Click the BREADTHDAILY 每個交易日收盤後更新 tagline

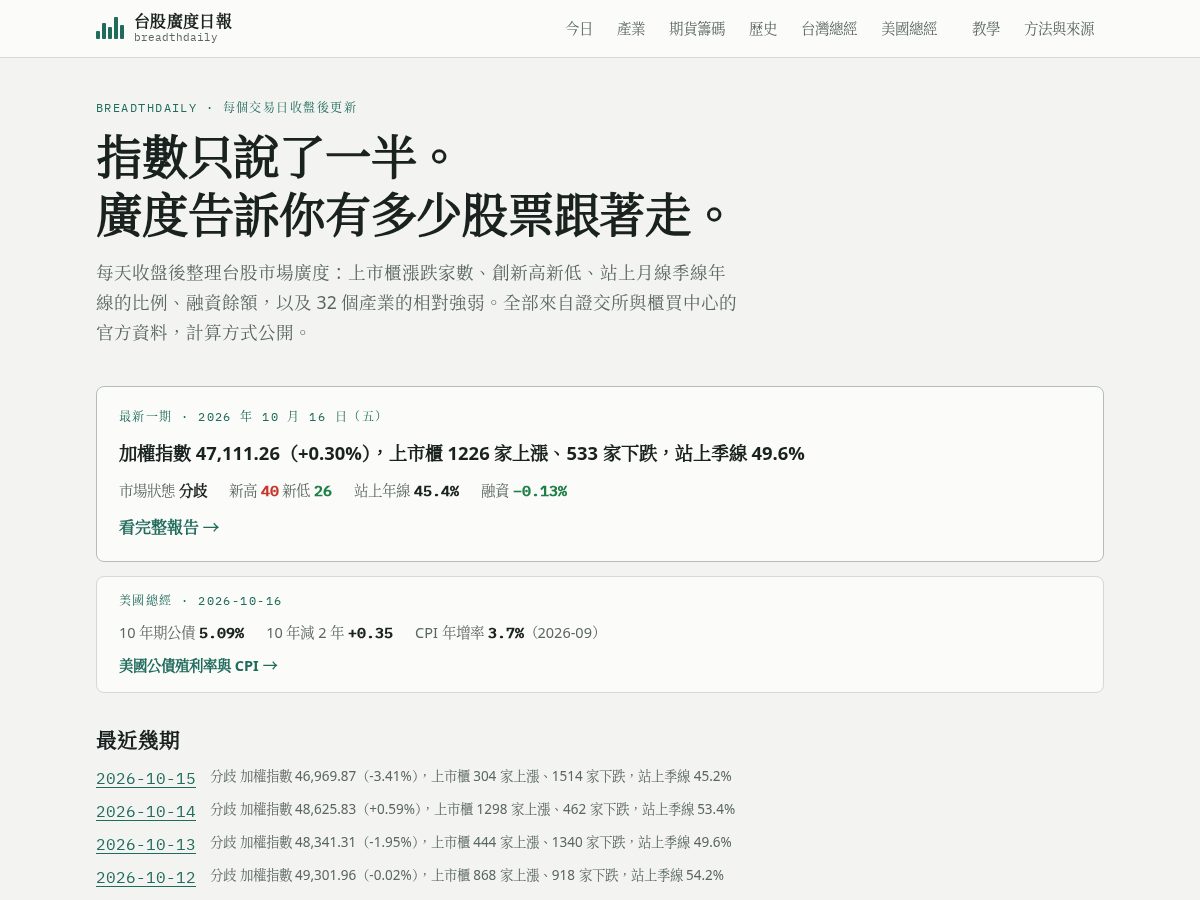click(226, 108)
